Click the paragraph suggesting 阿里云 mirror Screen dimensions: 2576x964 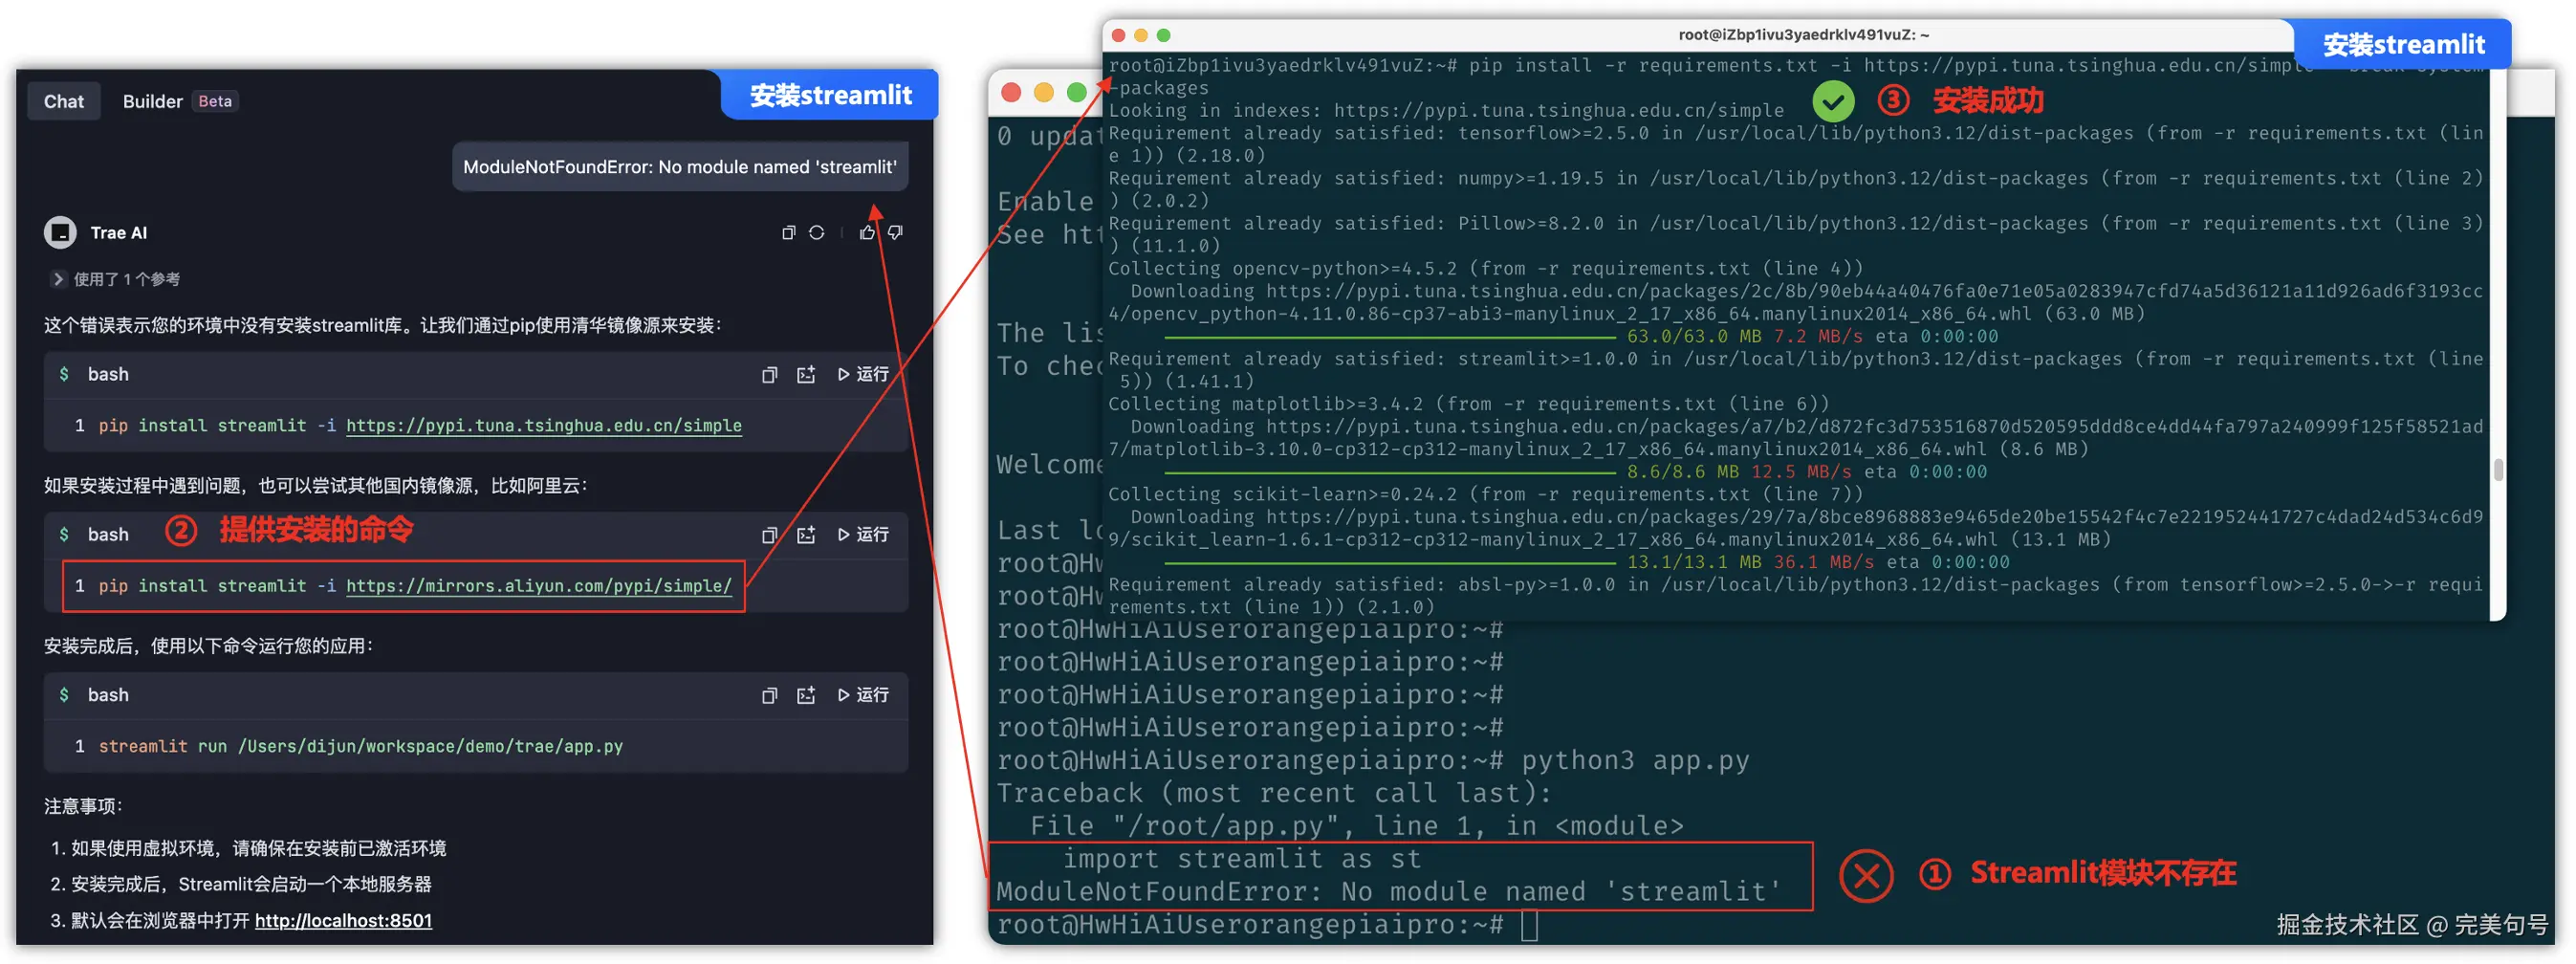[x=316, y=486]
